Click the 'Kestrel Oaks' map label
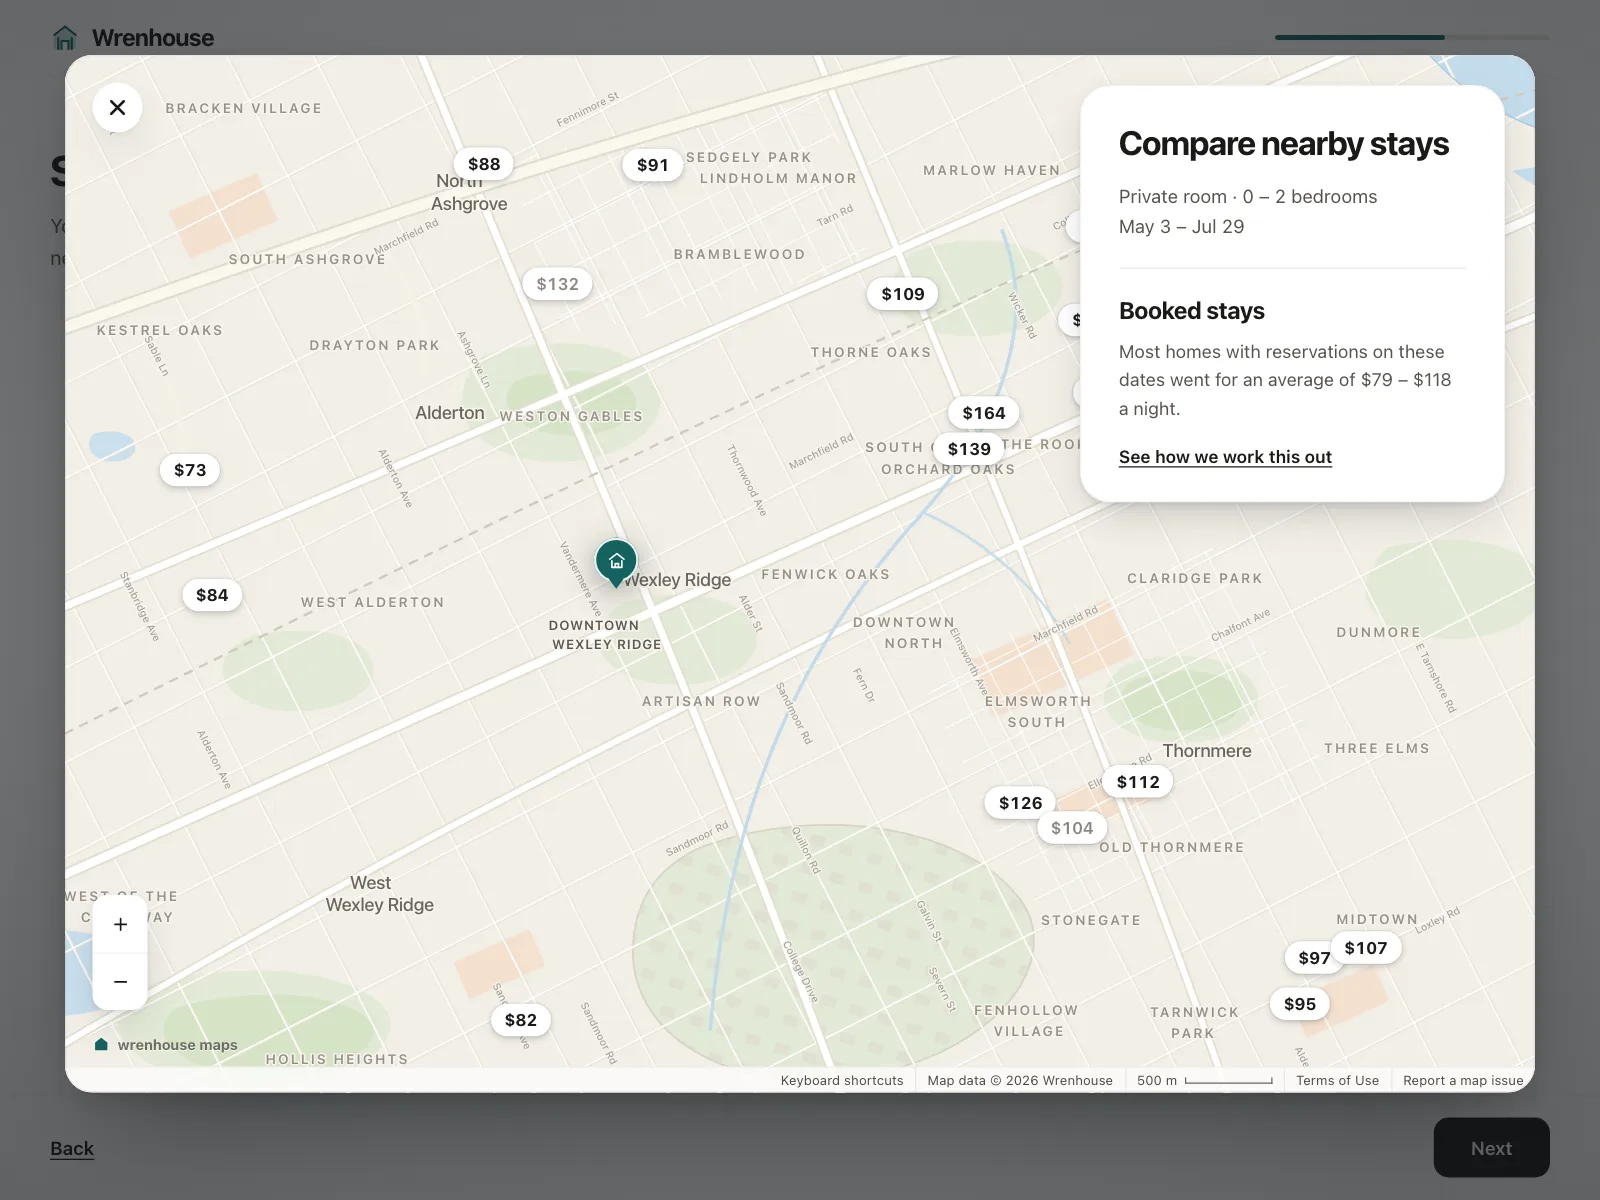The height and width of the screenshot is (1200, 1600). coord(160,330)
